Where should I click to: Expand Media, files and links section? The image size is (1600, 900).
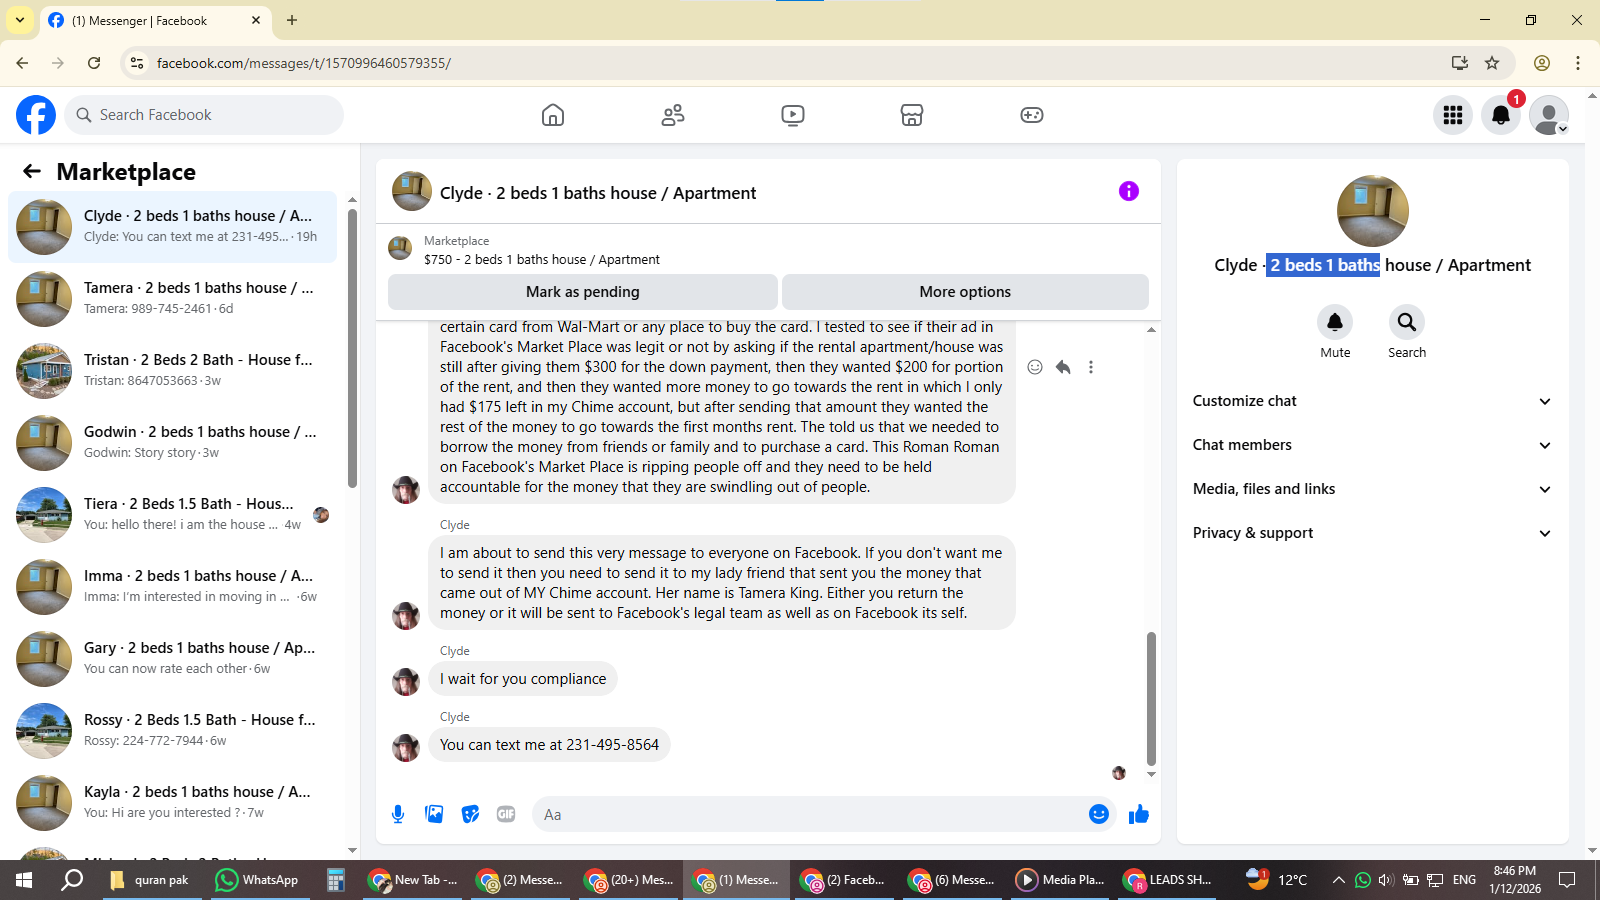pyautogui.click(x=1372, y=489)
